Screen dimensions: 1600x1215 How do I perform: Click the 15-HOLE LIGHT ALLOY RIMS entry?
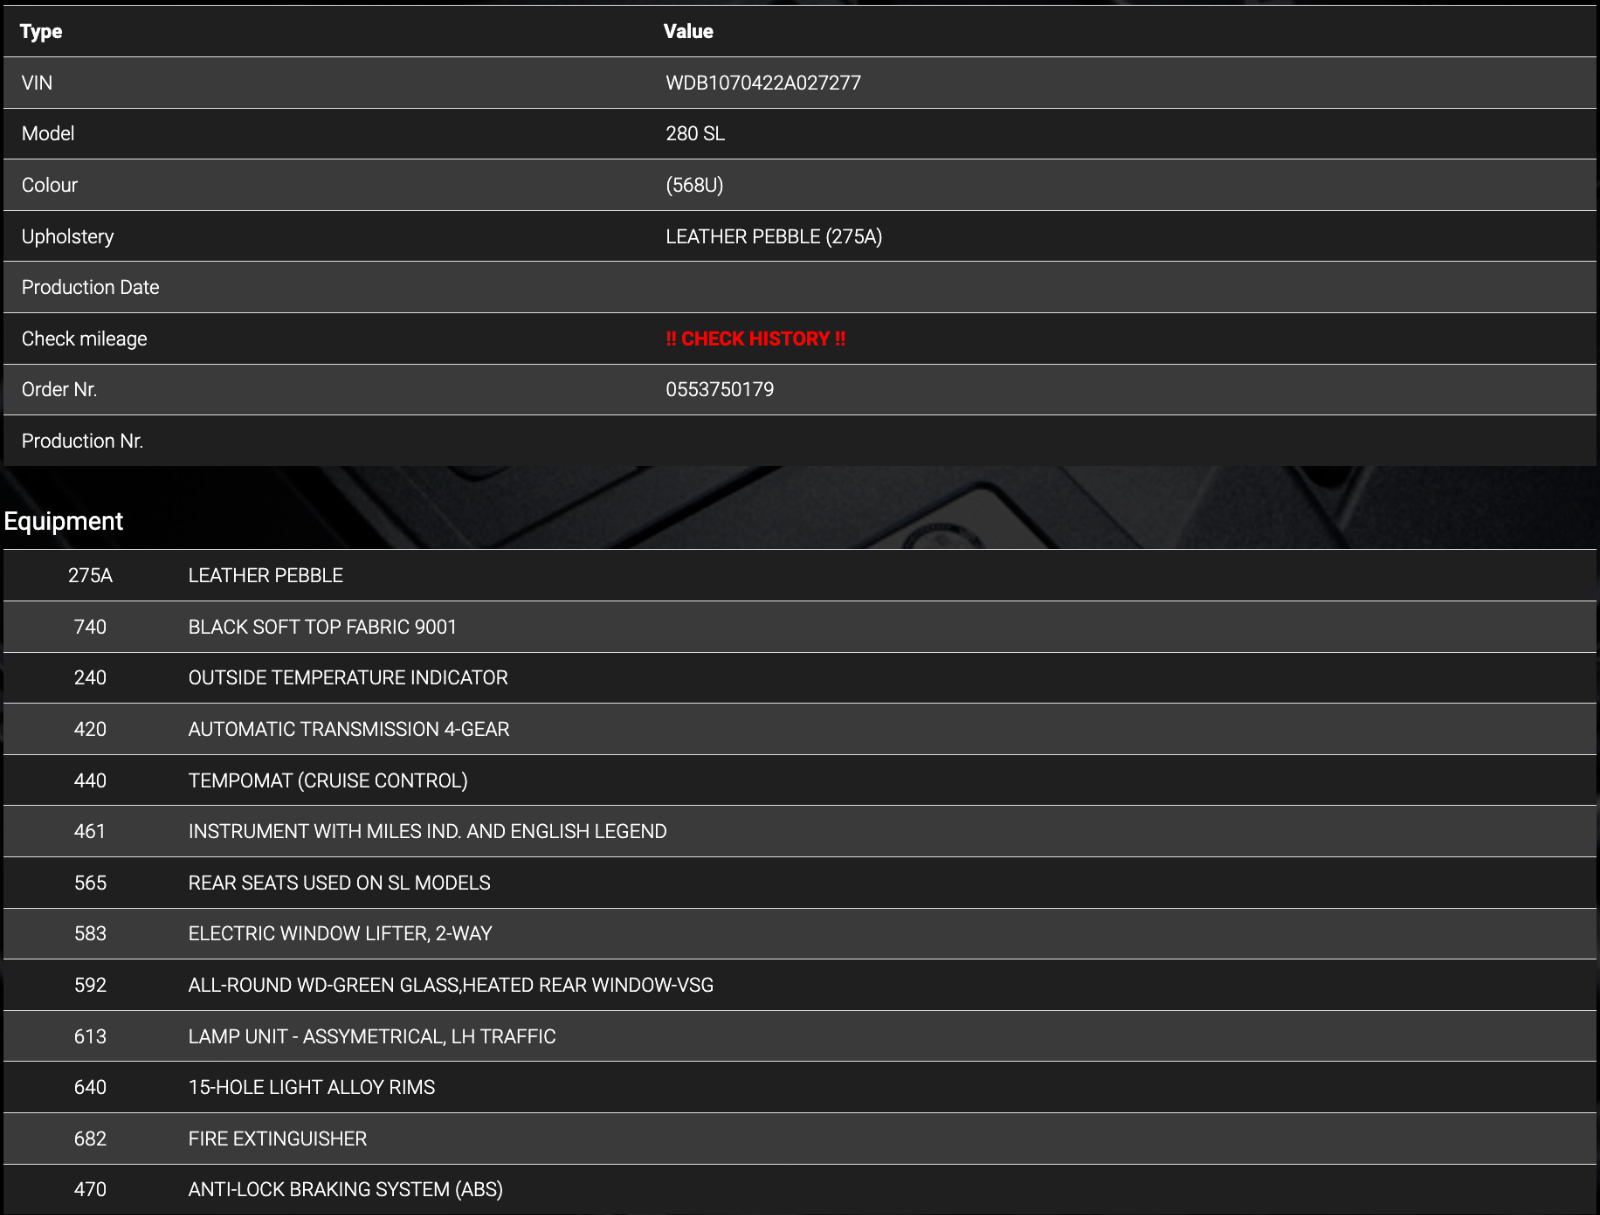(311, 1087)
